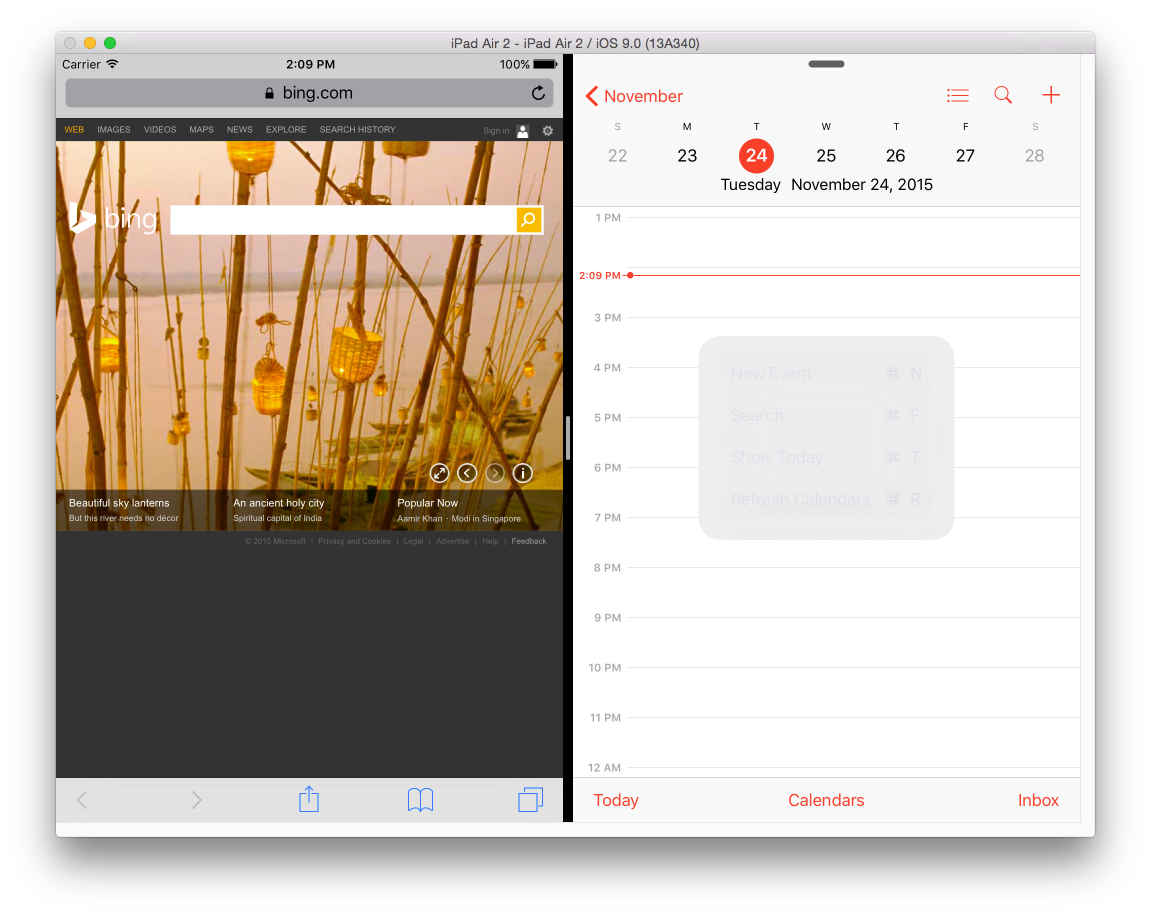
Task: Click the Legal footer link
Action: click(413, 541)
